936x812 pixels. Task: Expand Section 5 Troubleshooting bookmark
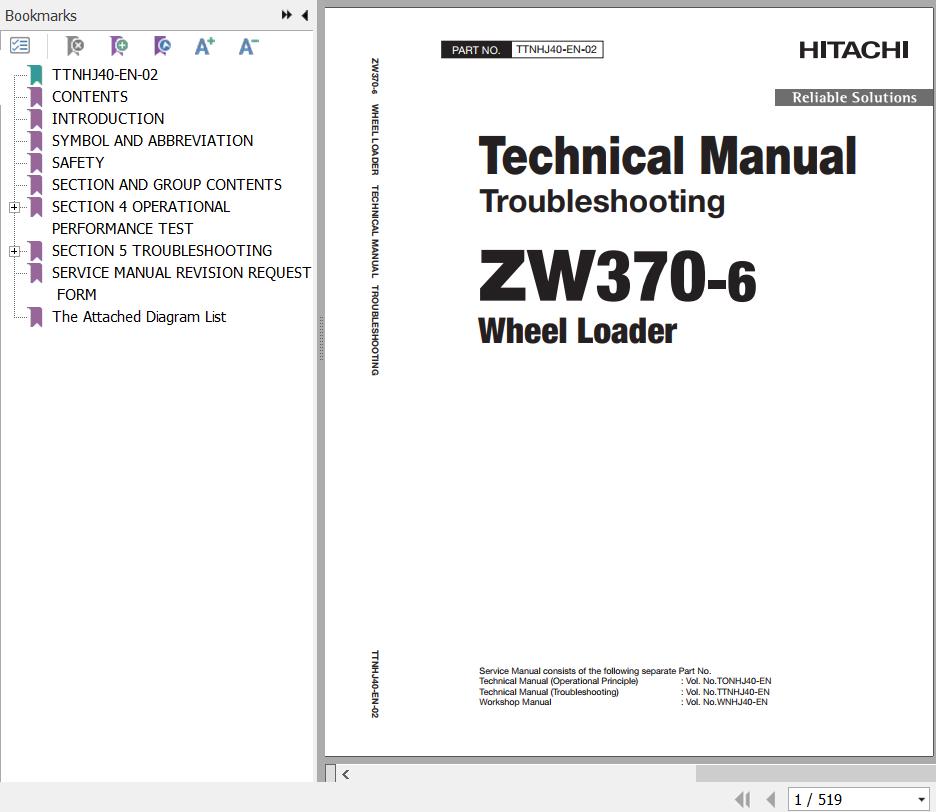pyautogui.click(x=14, y=251)
